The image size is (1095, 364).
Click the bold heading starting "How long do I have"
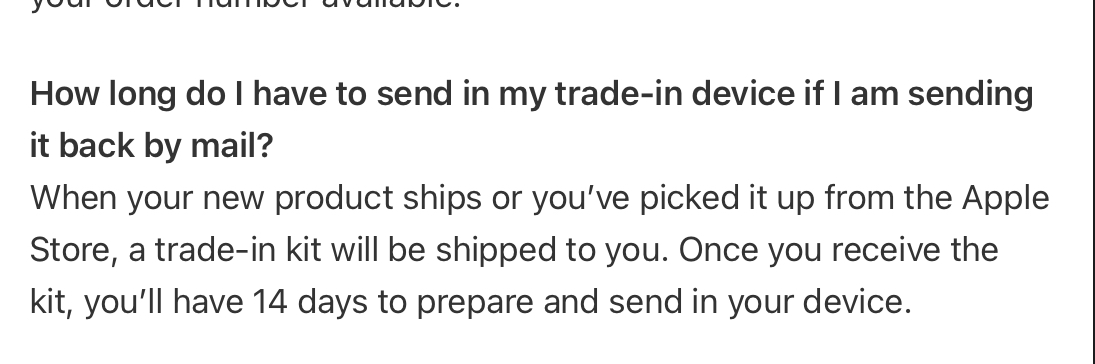click(x=531, y=119)
